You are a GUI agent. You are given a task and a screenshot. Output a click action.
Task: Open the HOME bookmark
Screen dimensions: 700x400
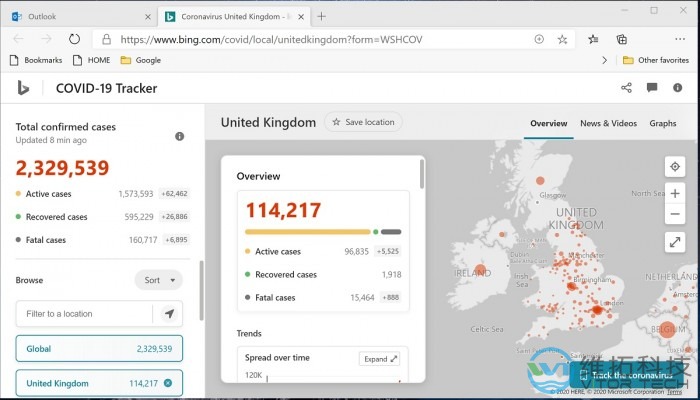pos(92,60)
